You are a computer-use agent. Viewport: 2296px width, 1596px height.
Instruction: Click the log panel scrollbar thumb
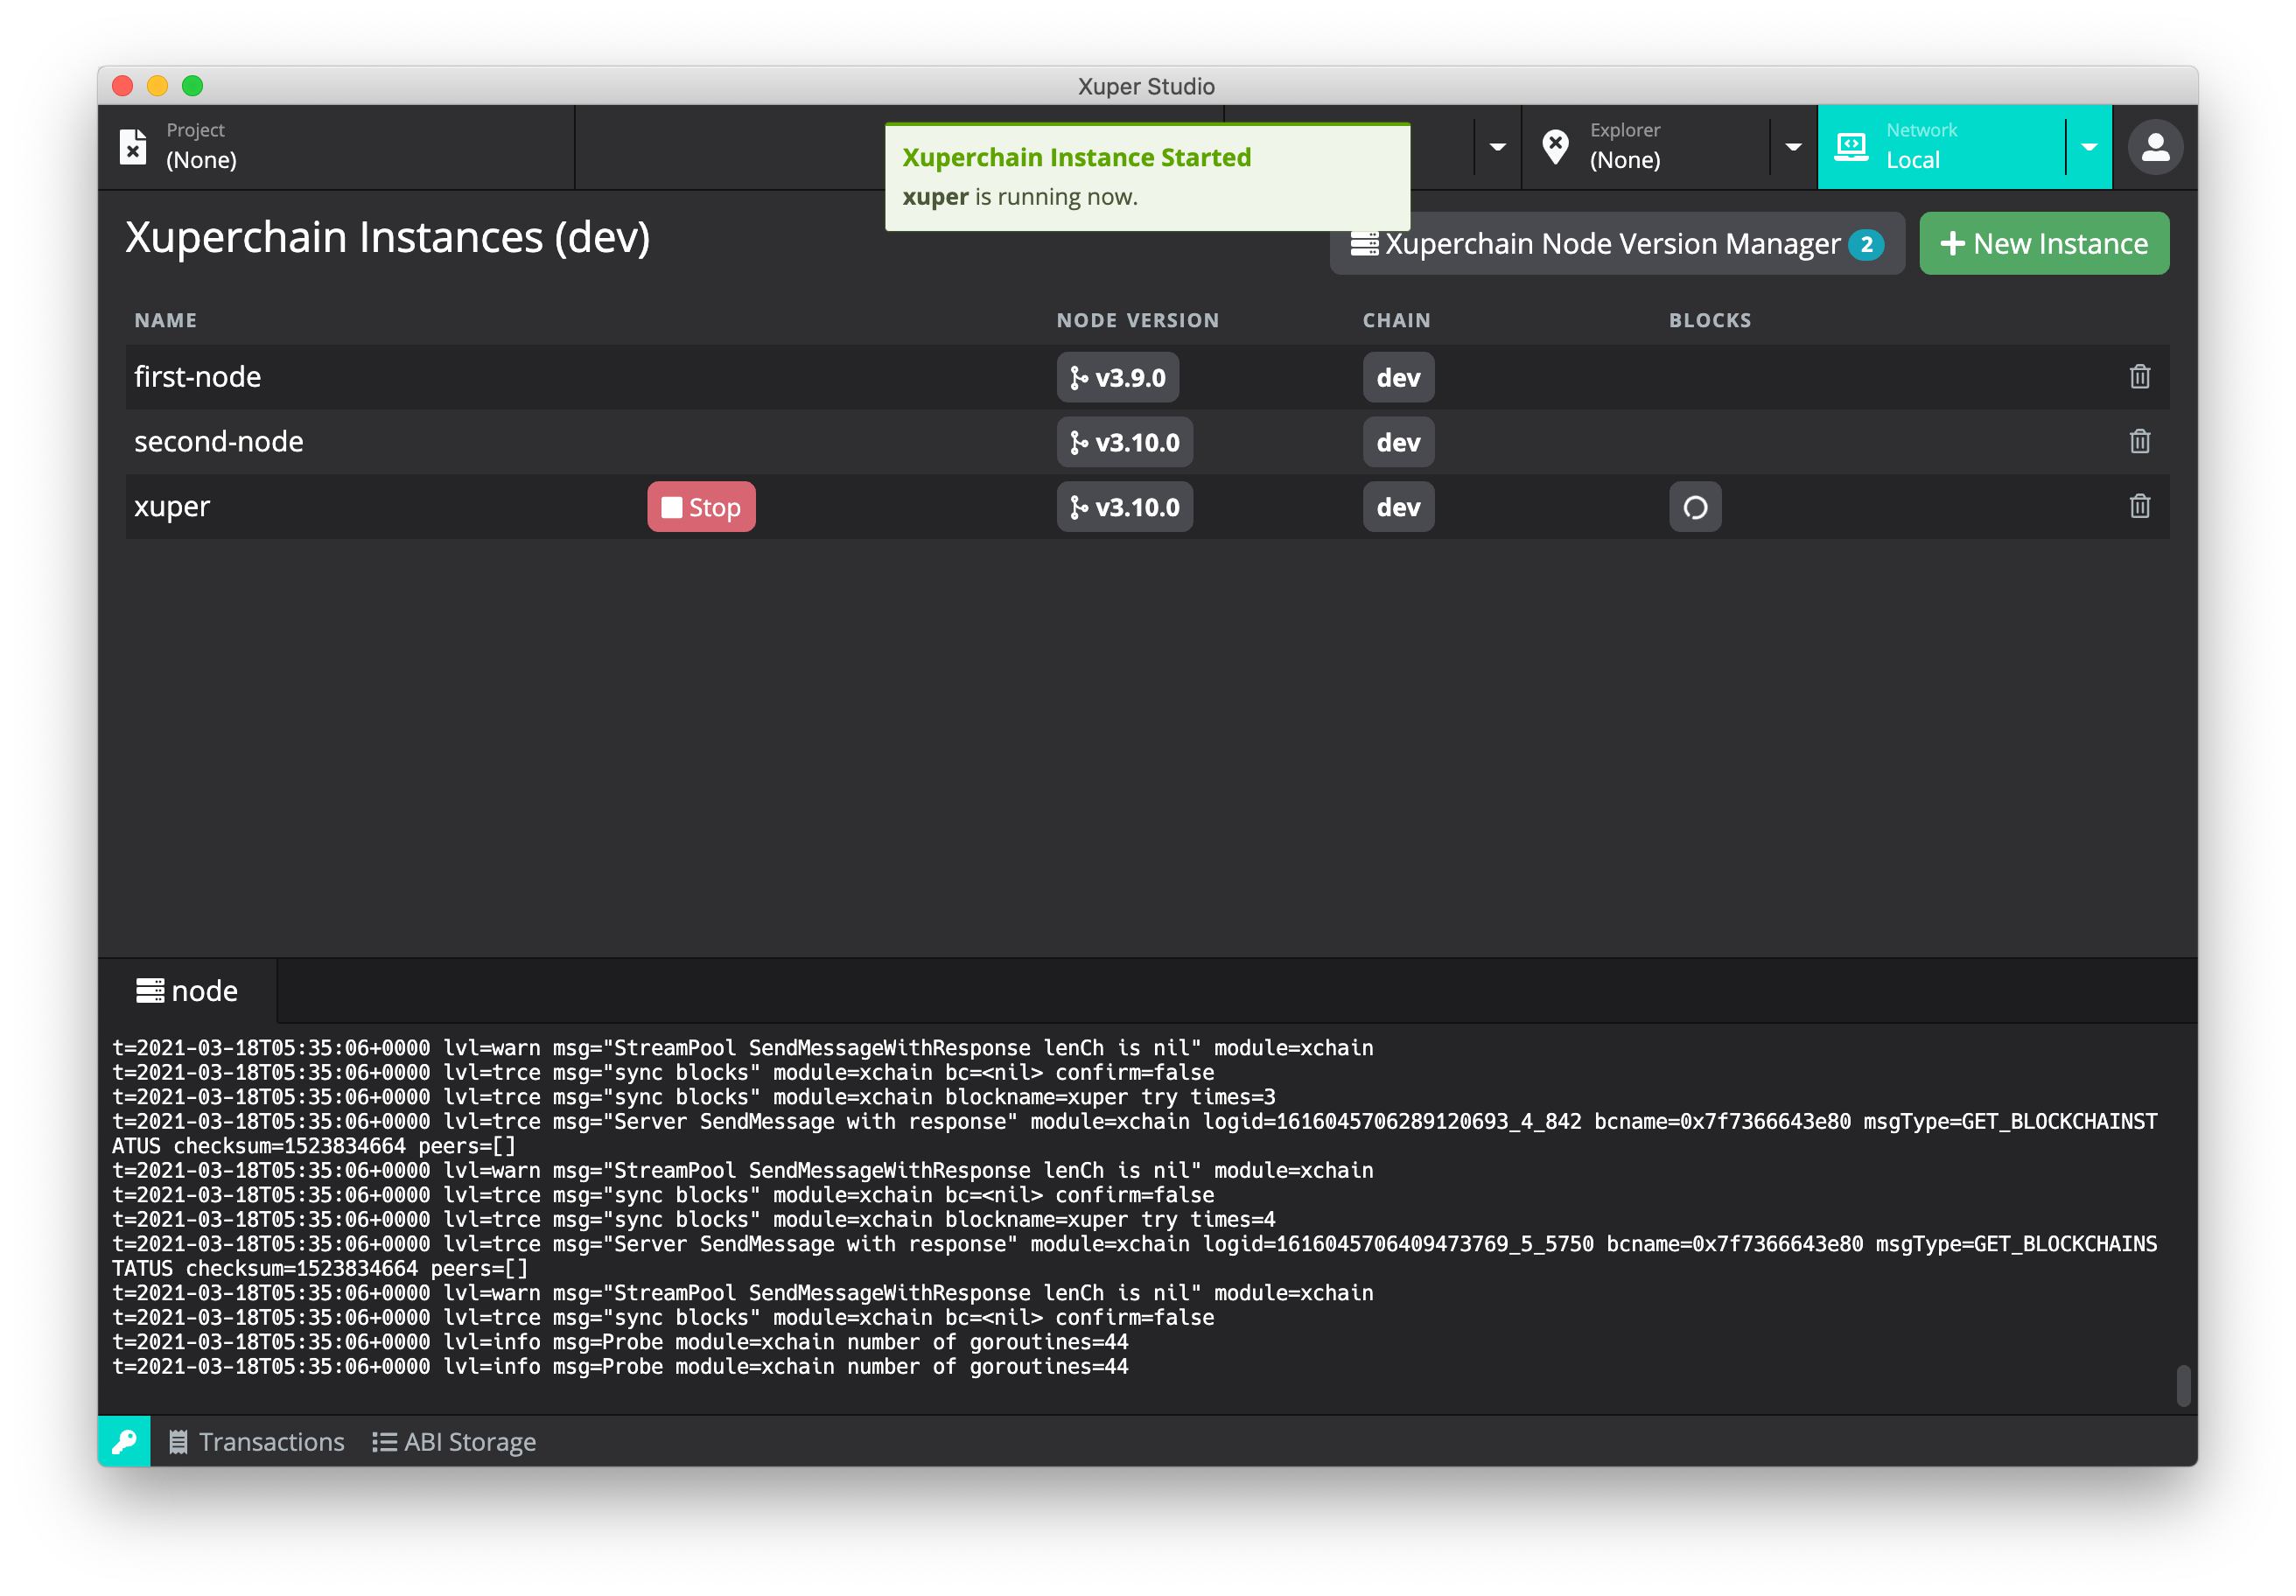[x=2183, y=1385]
